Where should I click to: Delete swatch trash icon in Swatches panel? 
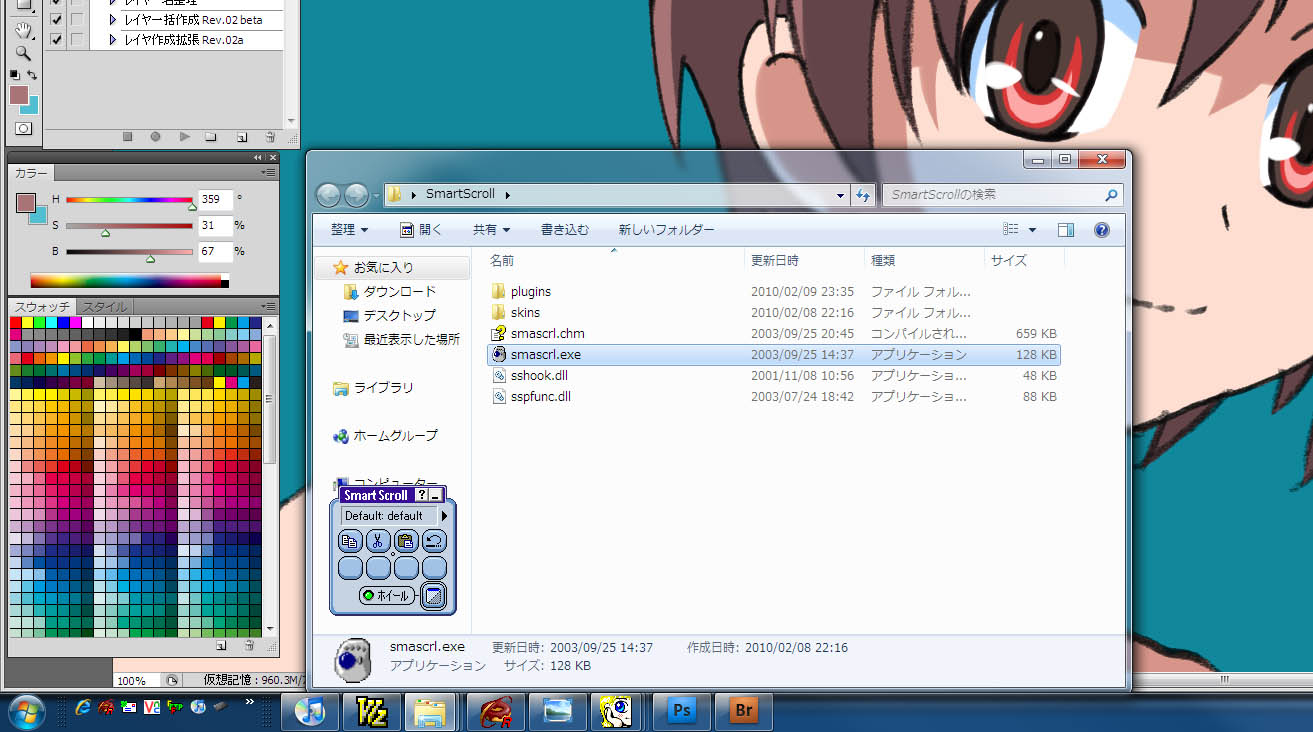pyautogui.click(x=248, y=646)
